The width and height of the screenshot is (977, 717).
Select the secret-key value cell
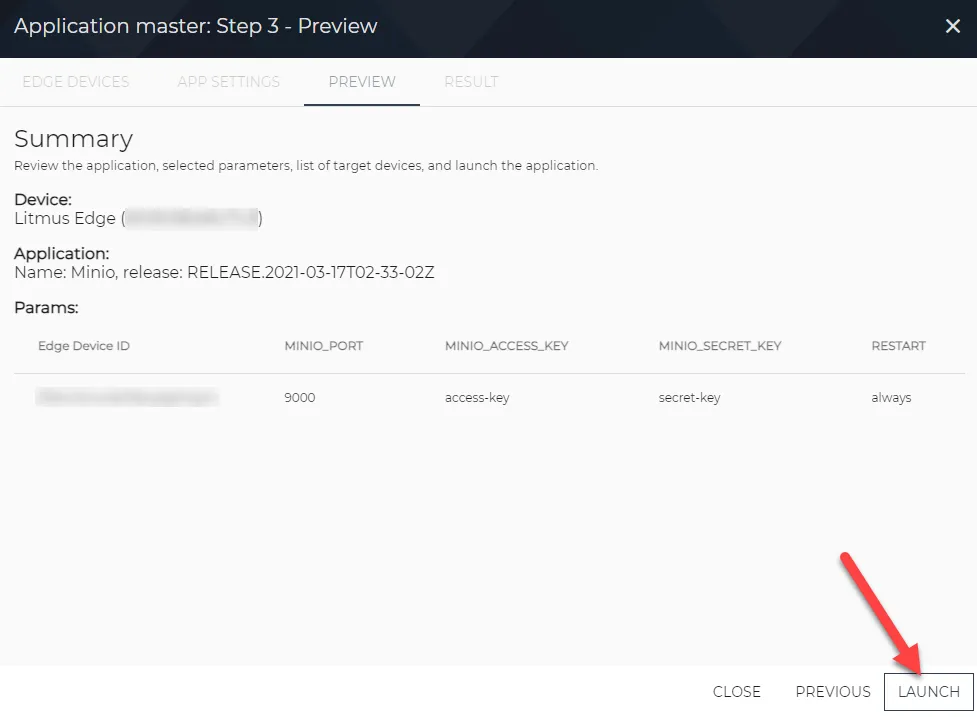(x=689, y=397)
